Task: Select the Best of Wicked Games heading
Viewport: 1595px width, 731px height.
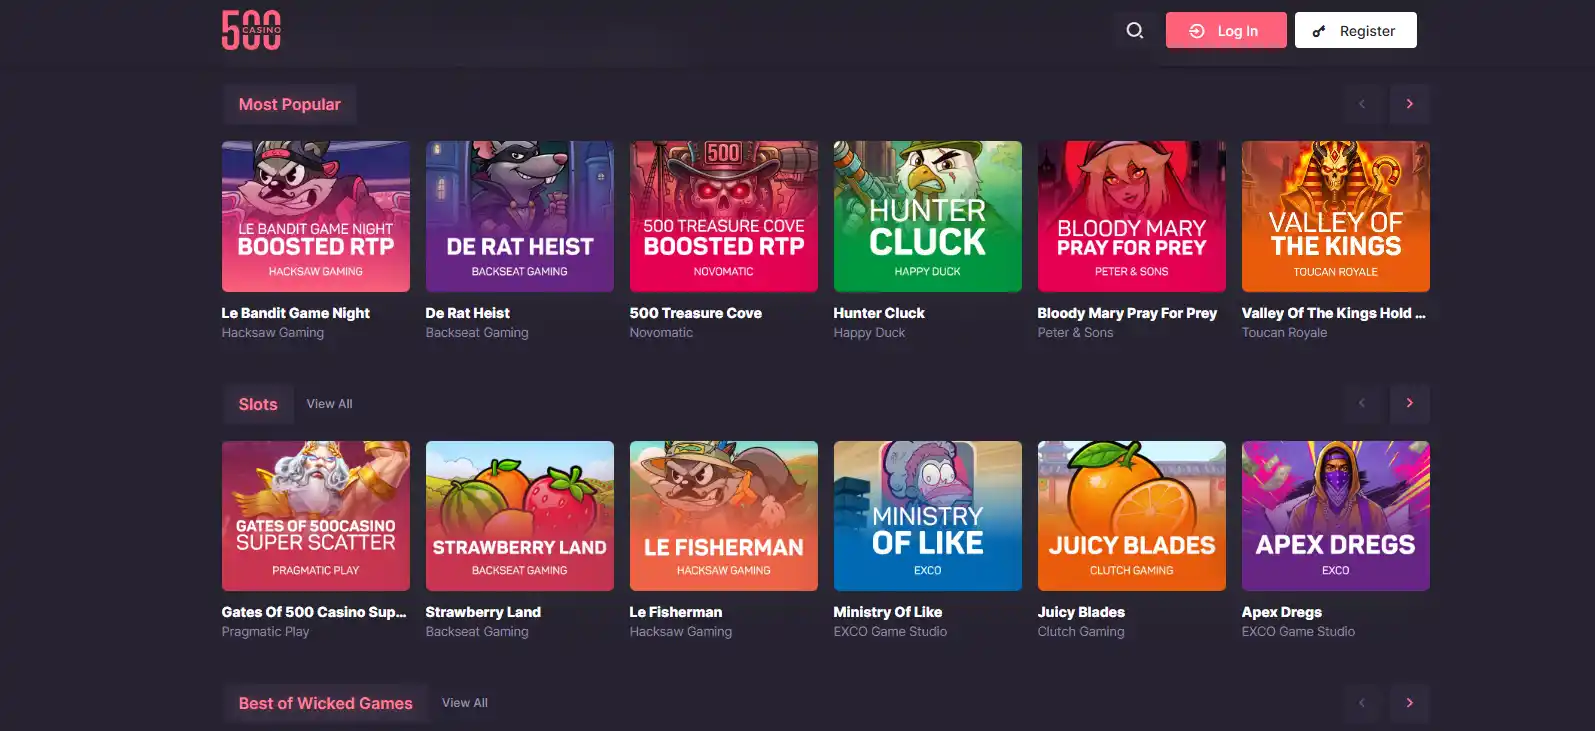Action: click(325, 703)
